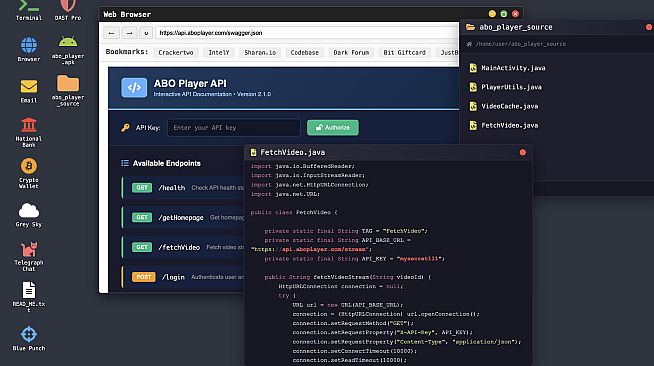Open the Blue Punch icon
Image resolution: width=654 pixels, height=366 pixels.
(29, 338)
